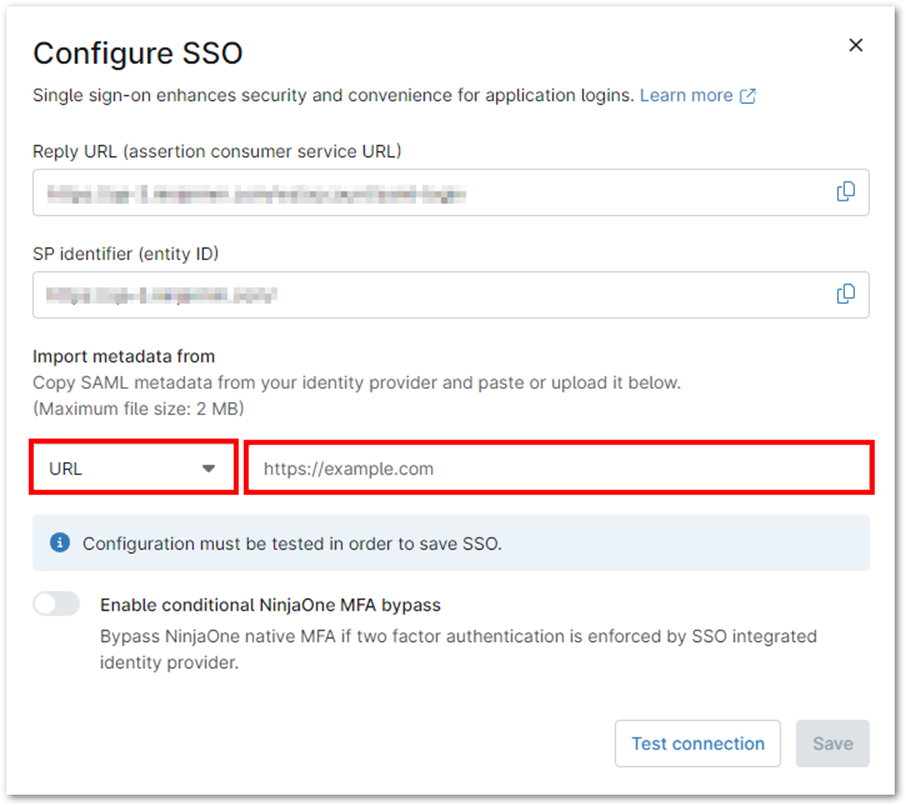Copy the SP identifier entity ID
Viewport: 906px width, 806px height.
coord(845,294)
